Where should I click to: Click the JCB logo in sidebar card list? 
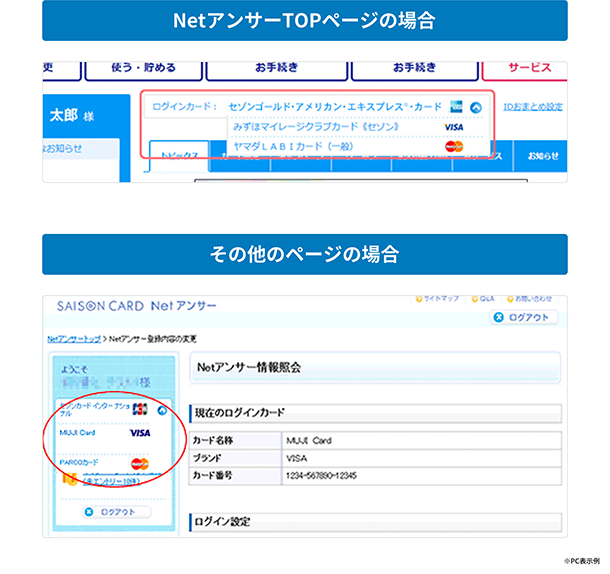(140, 409)
